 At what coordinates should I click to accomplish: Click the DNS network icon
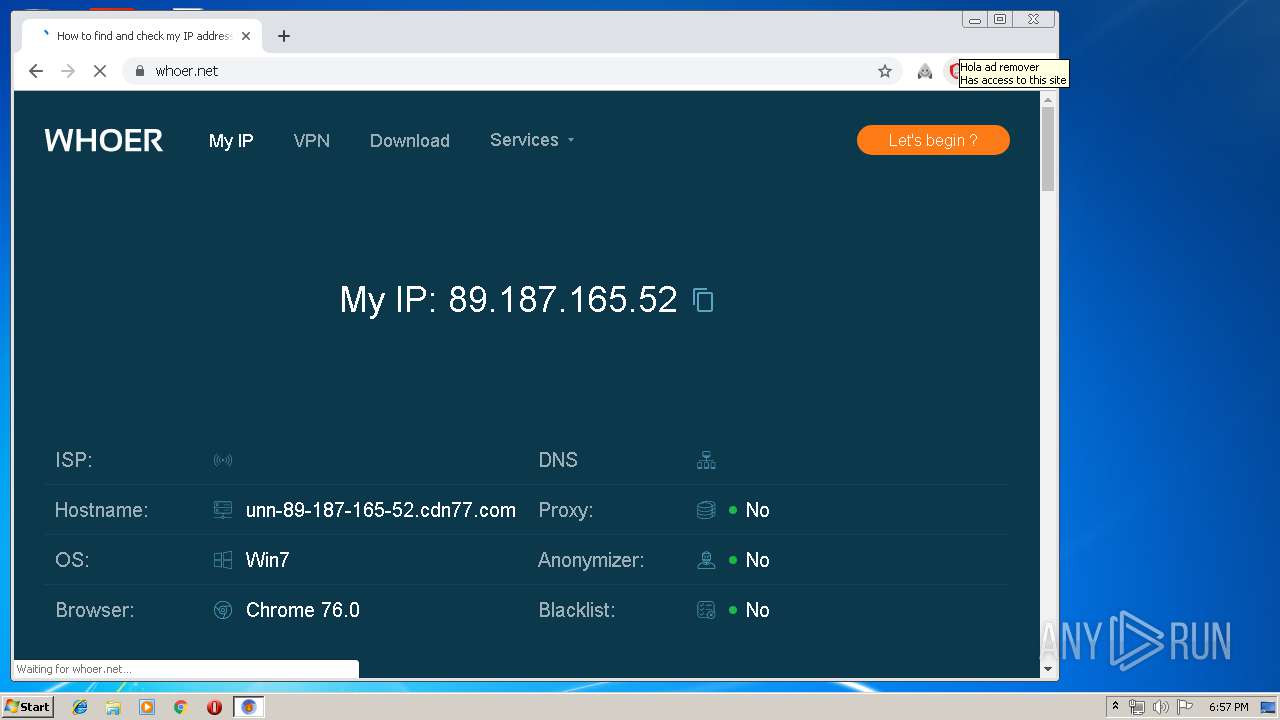click(706, 460)
